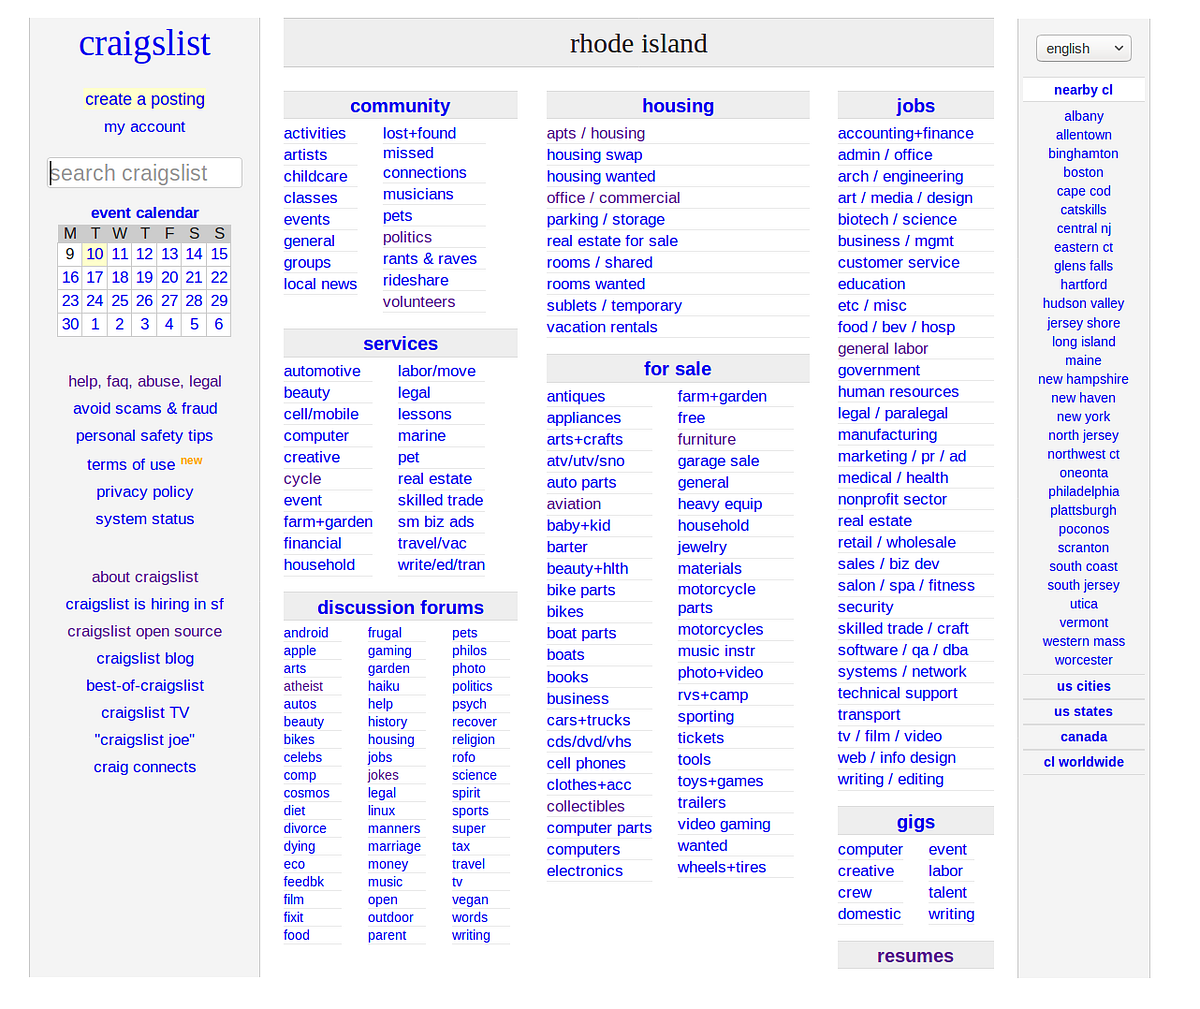The height and width of the screenshot is (1009, 1200).
Task: Open apts / housing listings
Action: coord(596,133)
